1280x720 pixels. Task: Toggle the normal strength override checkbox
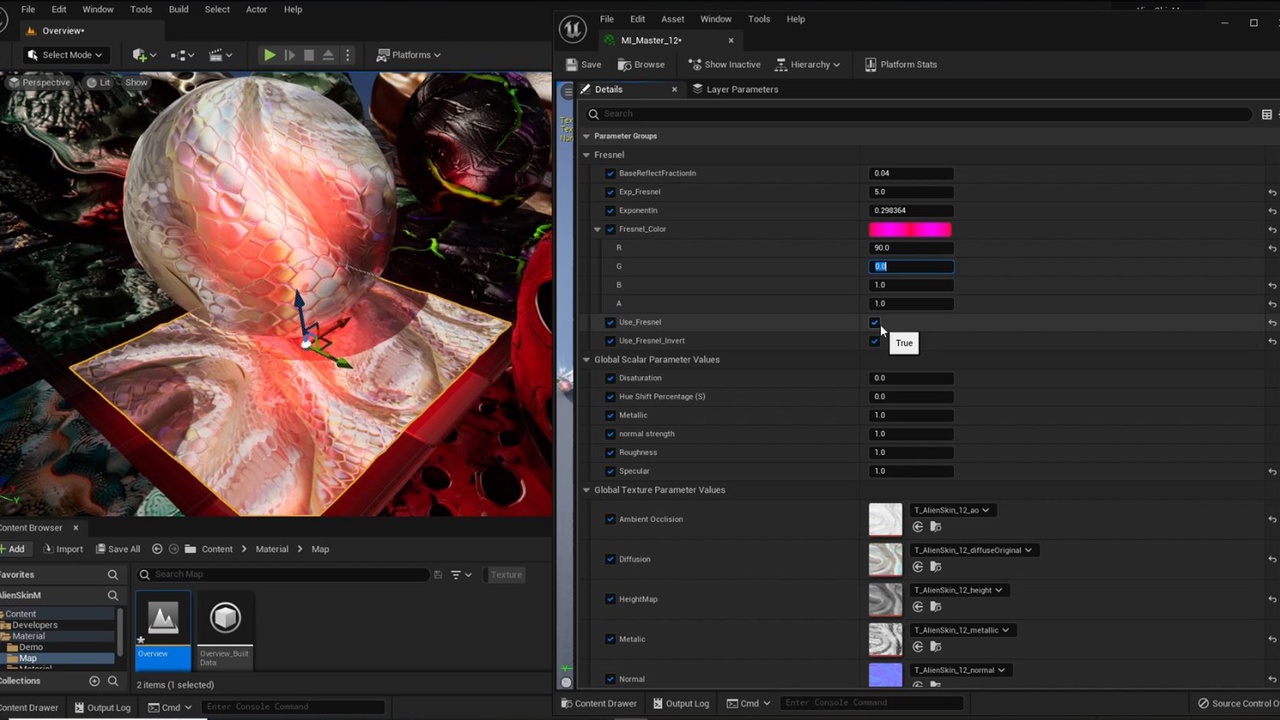point(610,434)
